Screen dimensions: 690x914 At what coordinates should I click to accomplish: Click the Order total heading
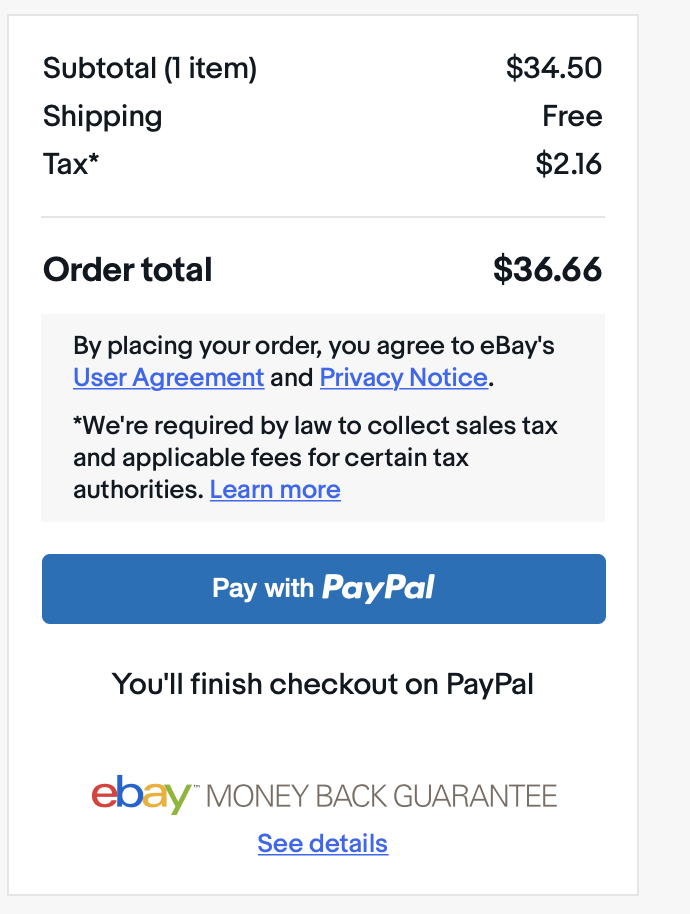[128, 269]
